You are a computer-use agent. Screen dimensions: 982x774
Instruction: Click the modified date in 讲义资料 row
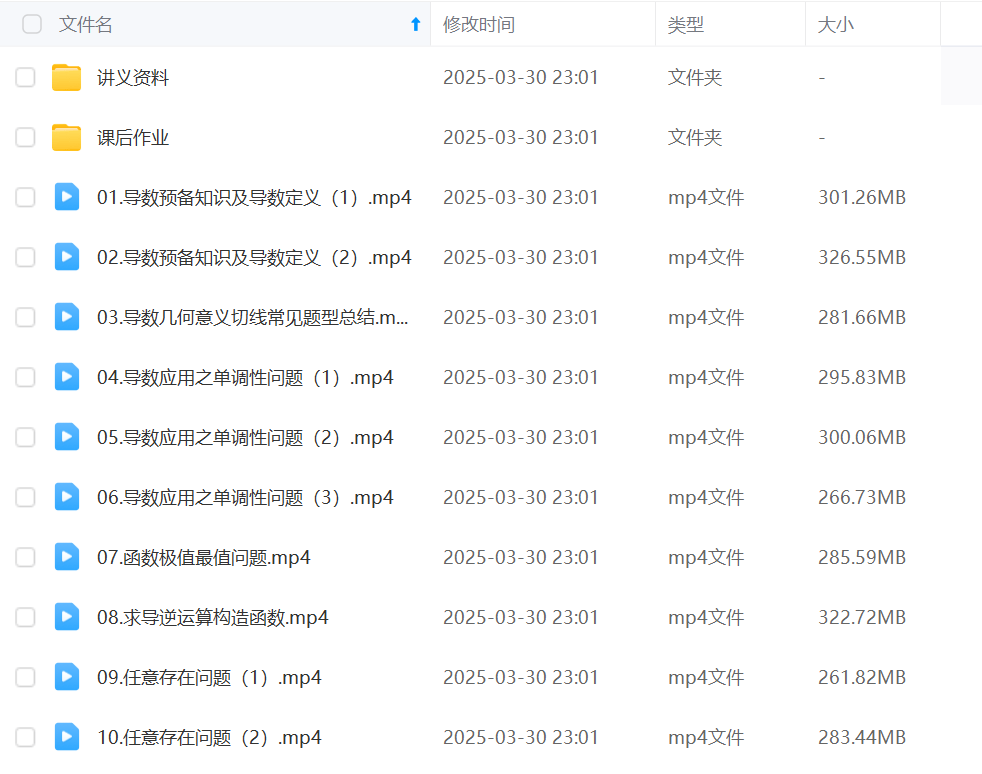pos(520,78)
